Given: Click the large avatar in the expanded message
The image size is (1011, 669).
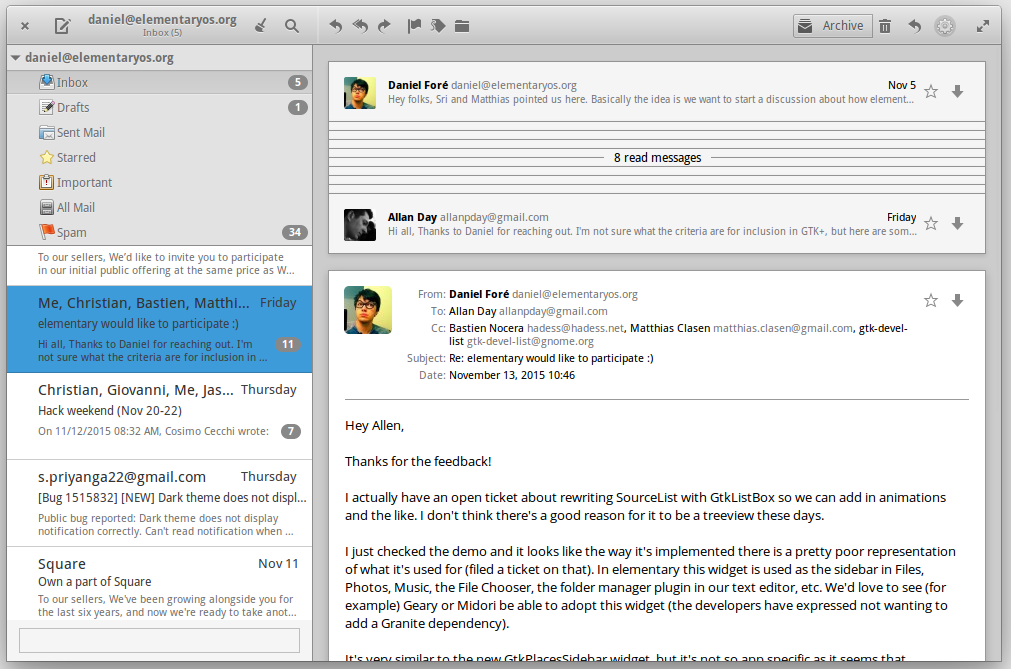Looking at the screenshot, I should 368,310.
